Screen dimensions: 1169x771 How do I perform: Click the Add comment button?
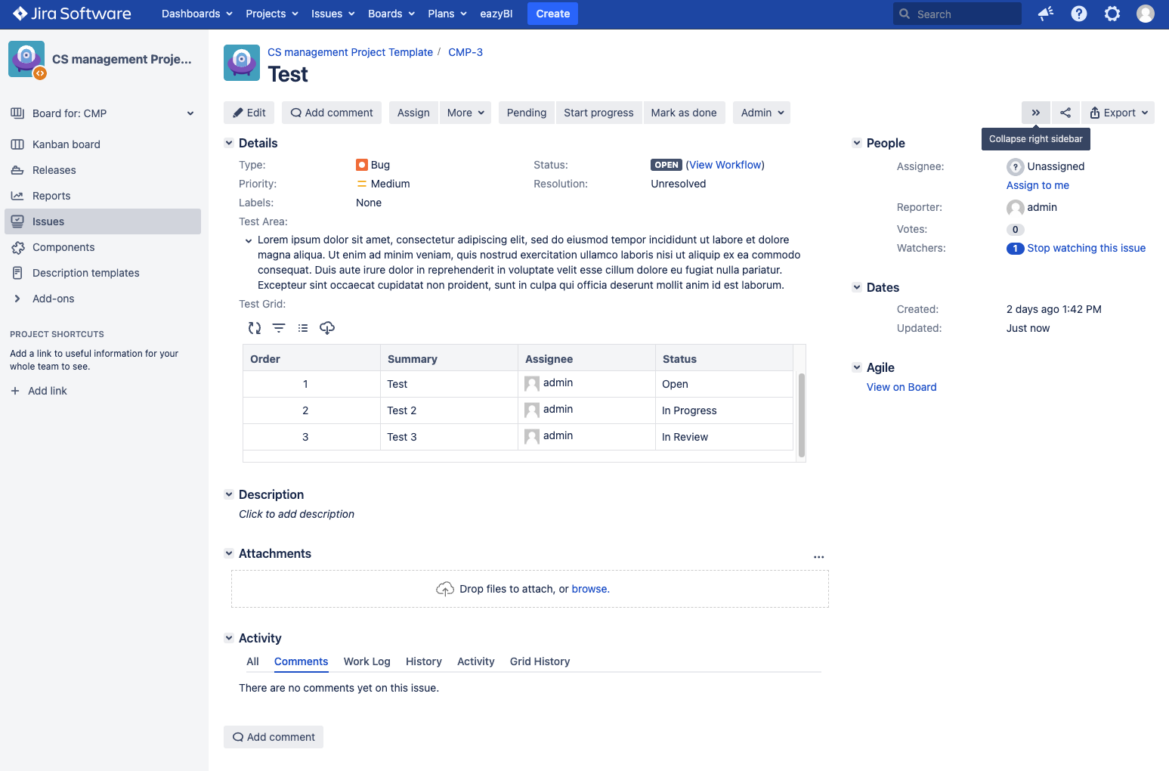coord(273,736)
